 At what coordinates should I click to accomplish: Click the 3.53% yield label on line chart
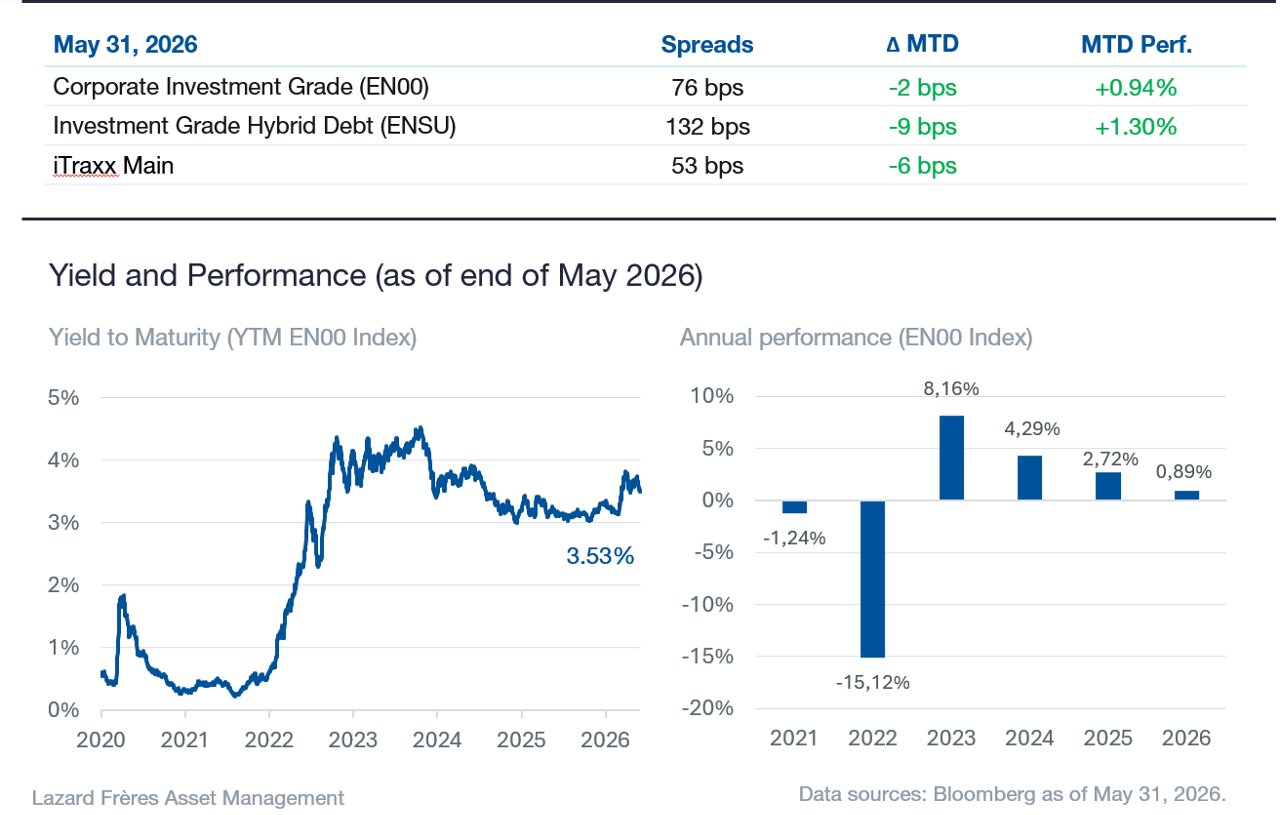pos(600,556)
